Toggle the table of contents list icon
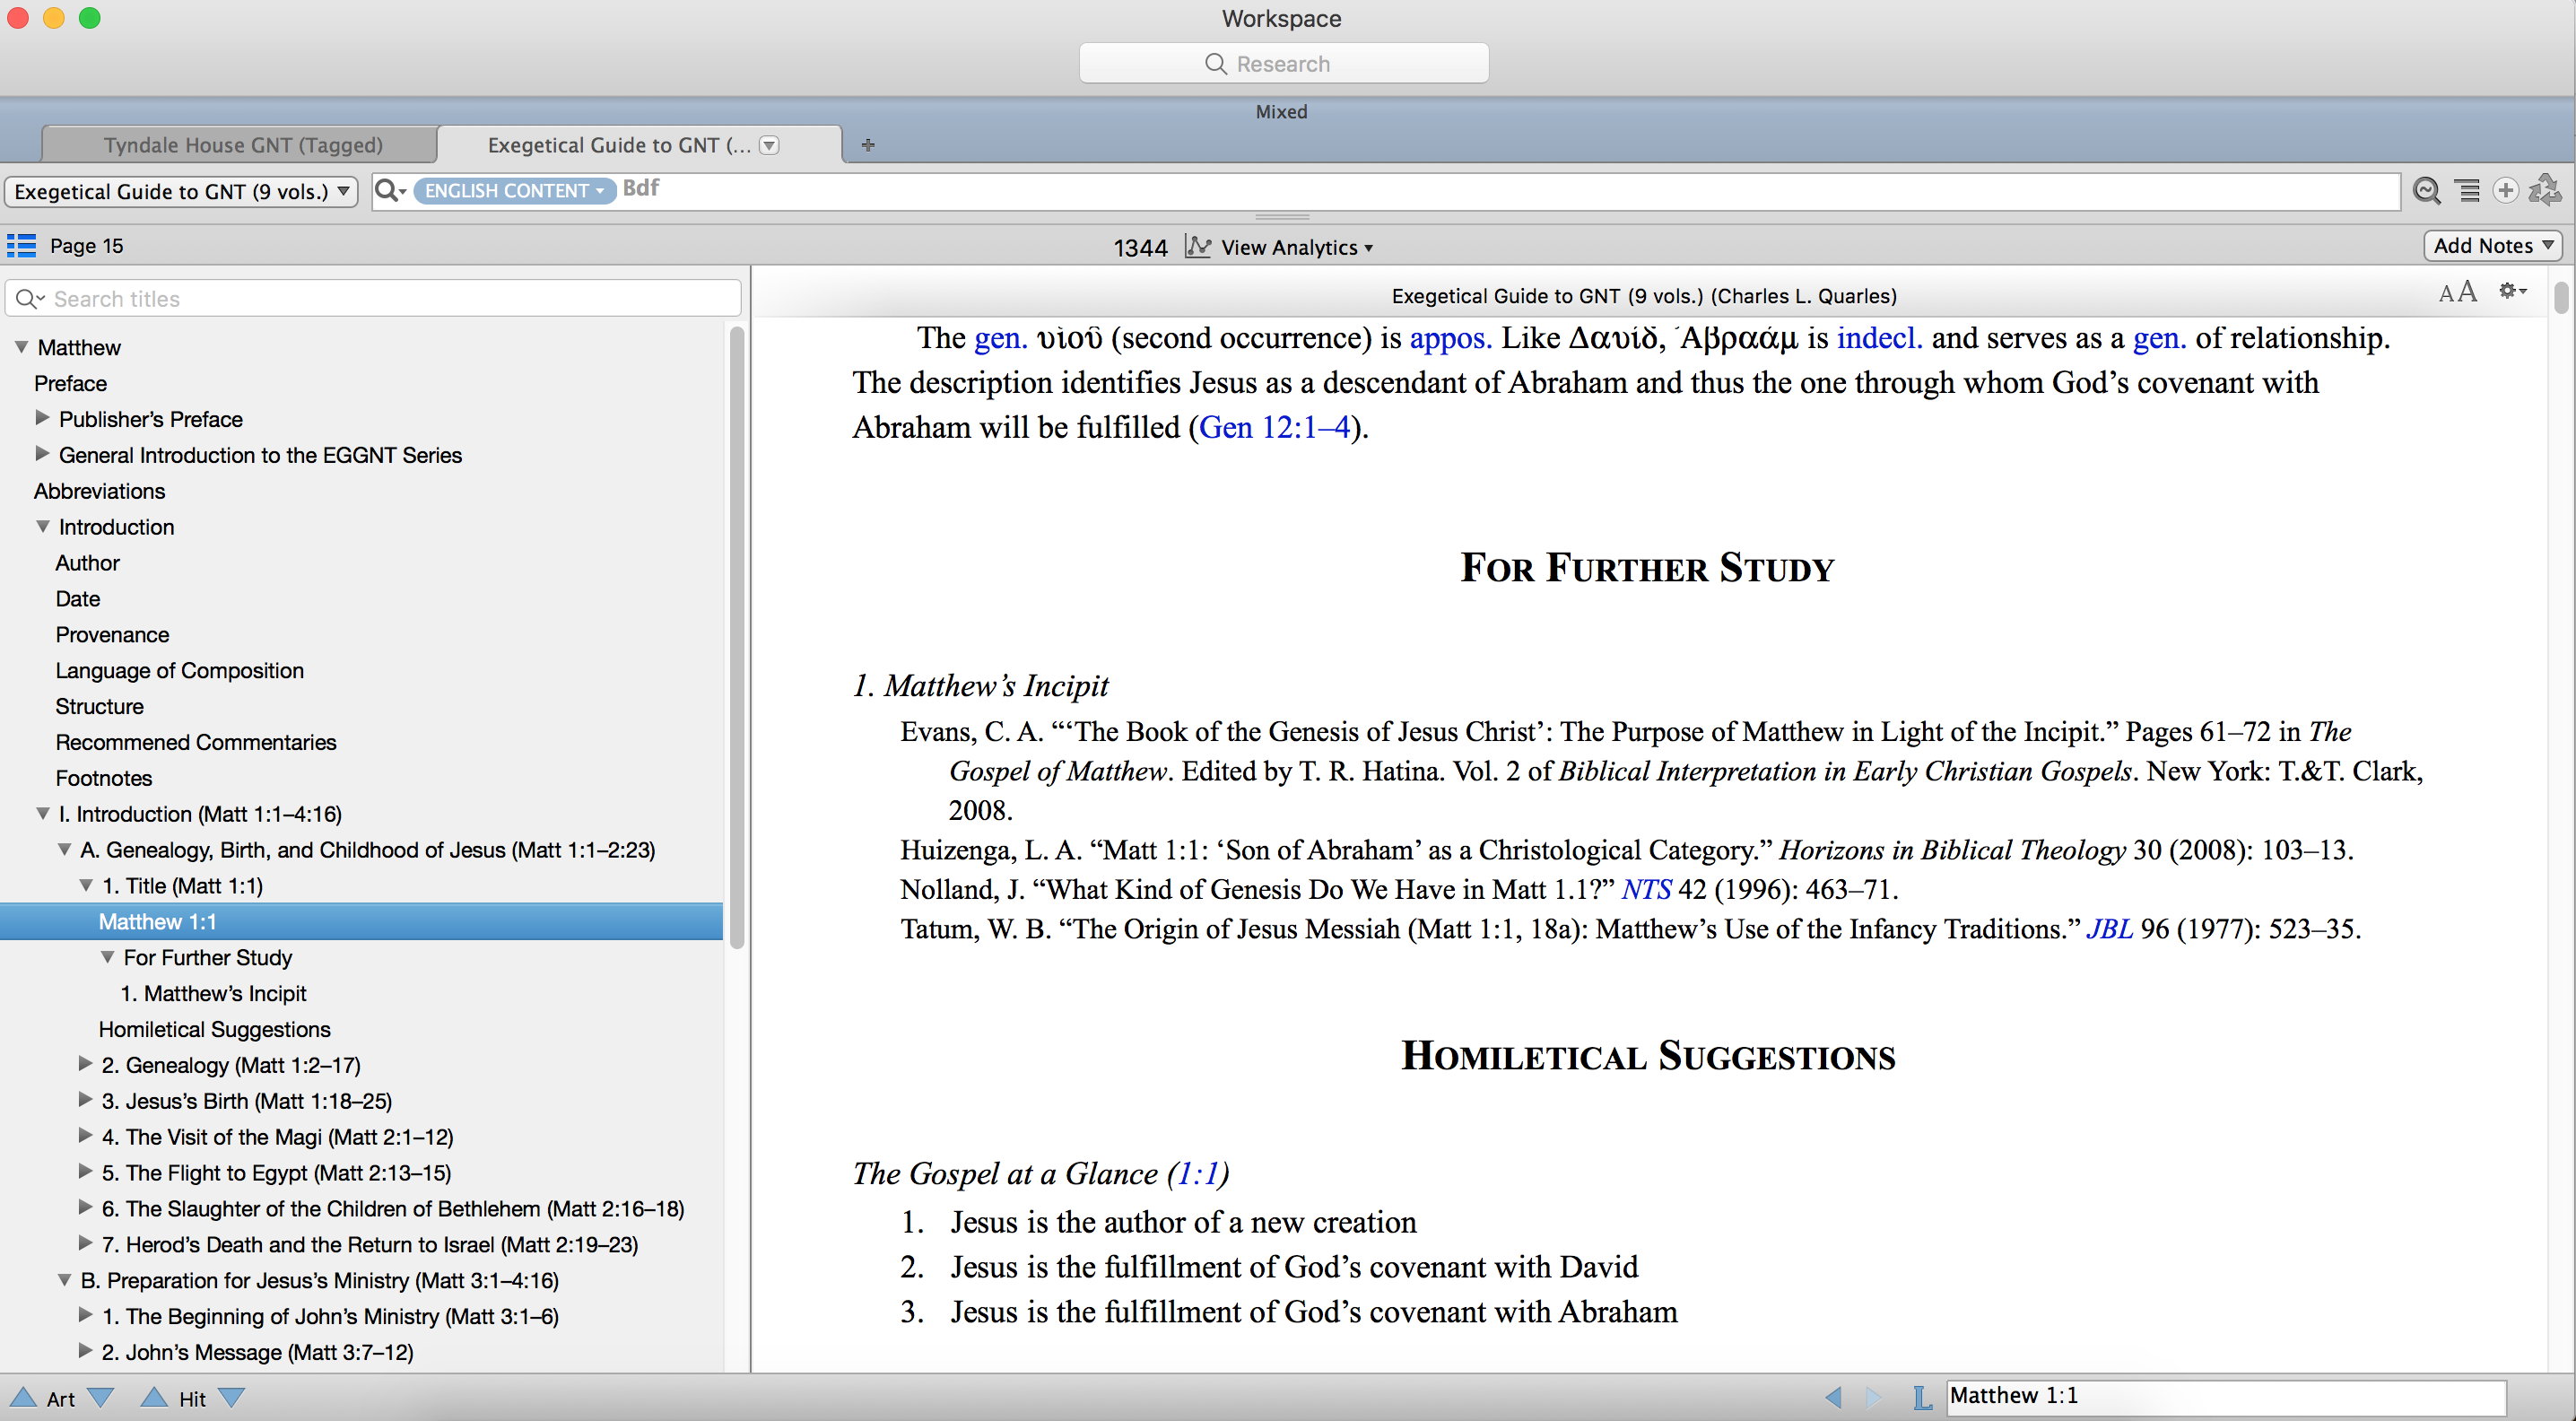 [21, 246]
